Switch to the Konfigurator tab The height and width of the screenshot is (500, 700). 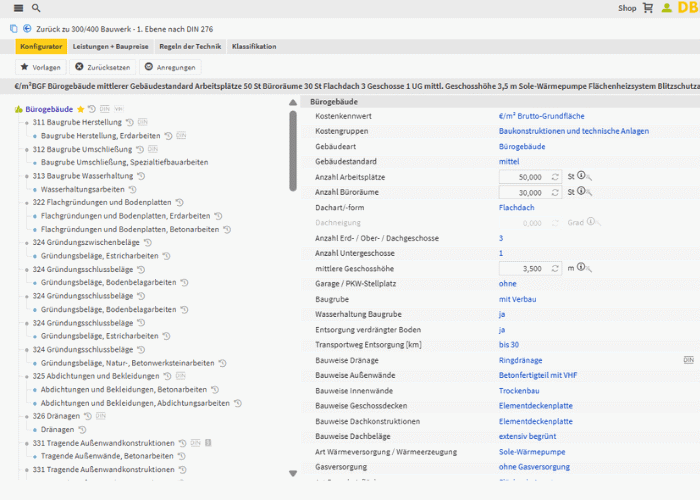tap(41, 46)
